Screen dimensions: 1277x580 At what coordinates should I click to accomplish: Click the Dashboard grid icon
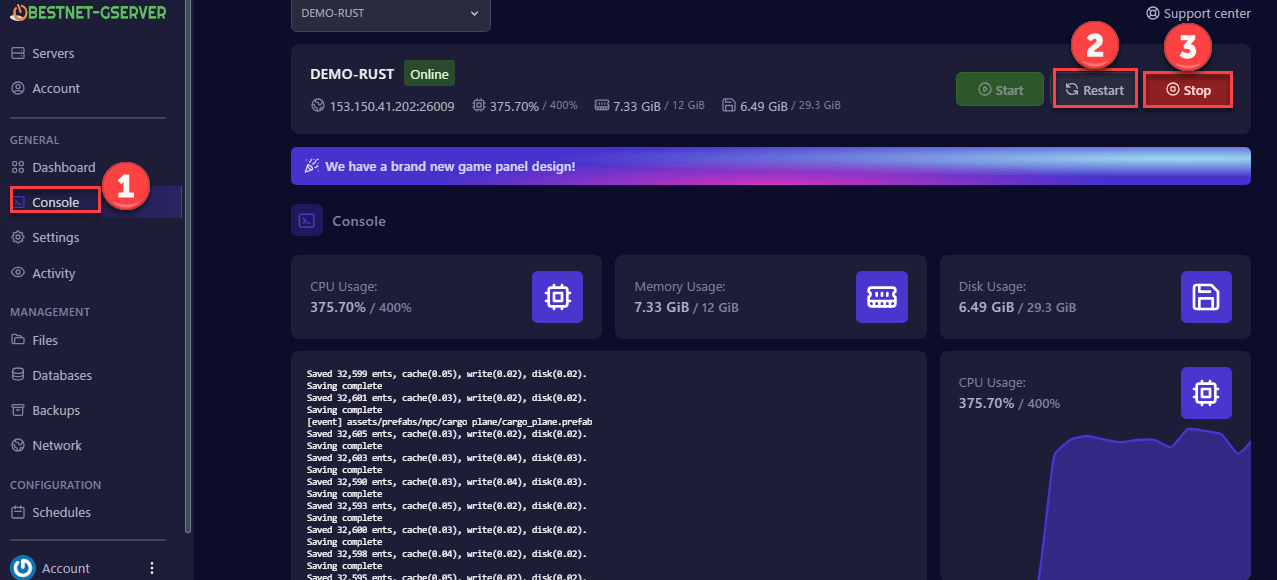tap(17, 167)
